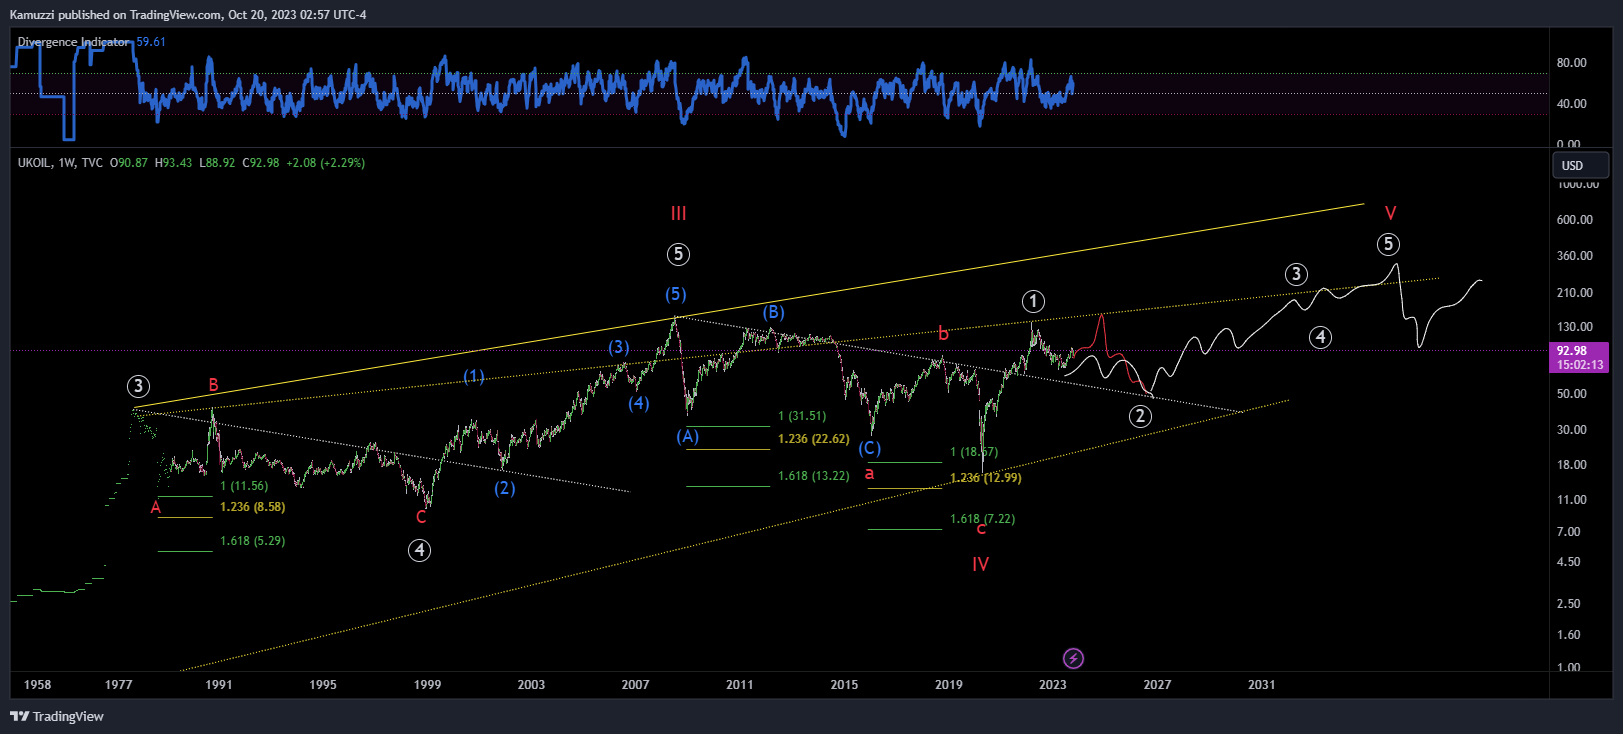Click the 210.00 price axis label
The height and width of the screenshot is (734, 1623).
click(x=1574, y=293)
